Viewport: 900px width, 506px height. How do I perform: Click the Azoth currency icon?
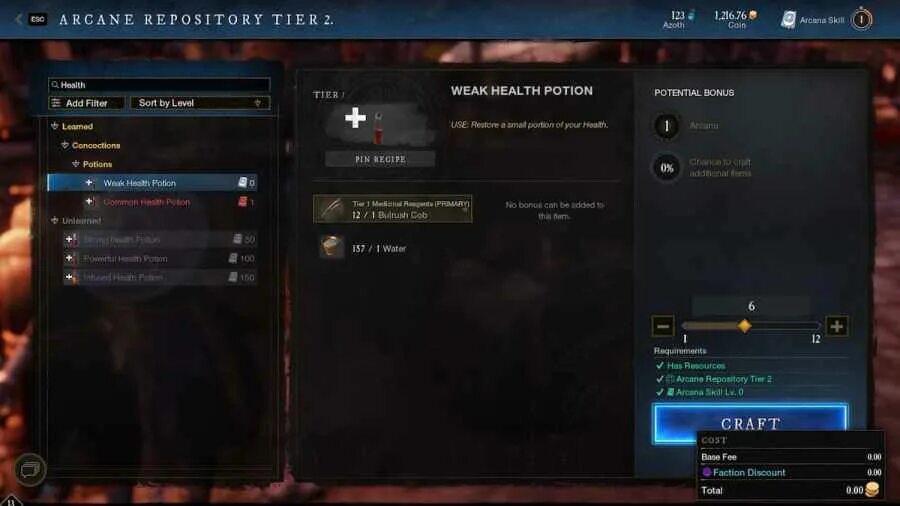(692, 15)
